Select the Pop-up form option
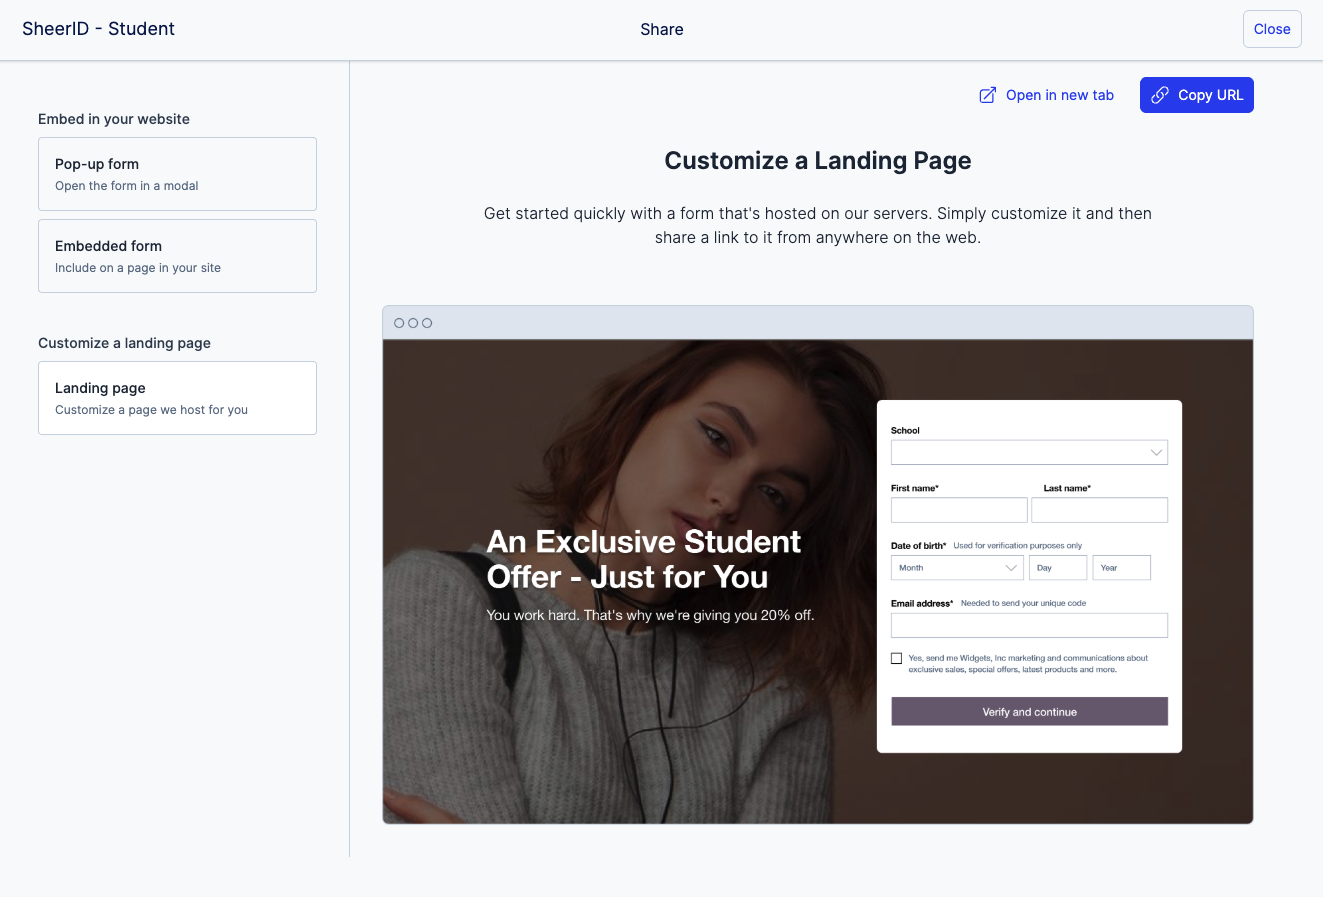 (x=177, y=174)
